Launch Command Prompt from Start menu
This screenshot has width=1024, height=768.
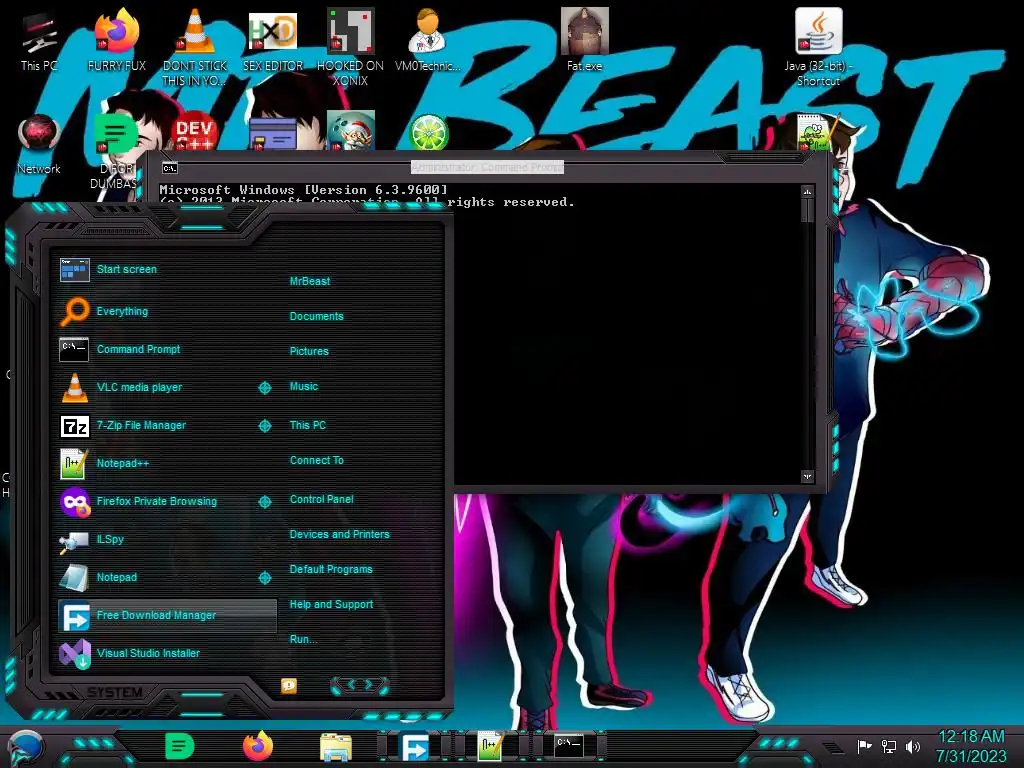point(167,349)
